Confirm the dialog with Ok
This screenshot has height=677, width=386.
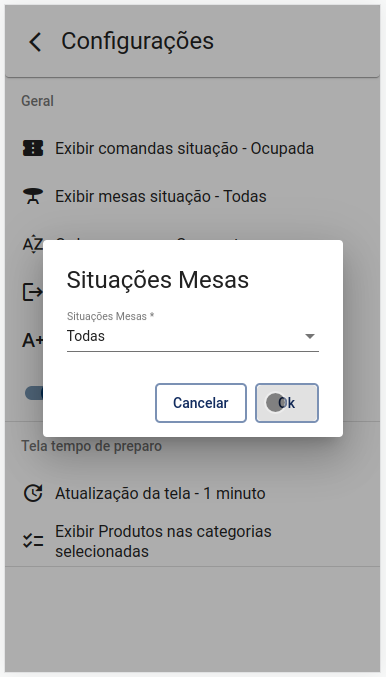287,403
